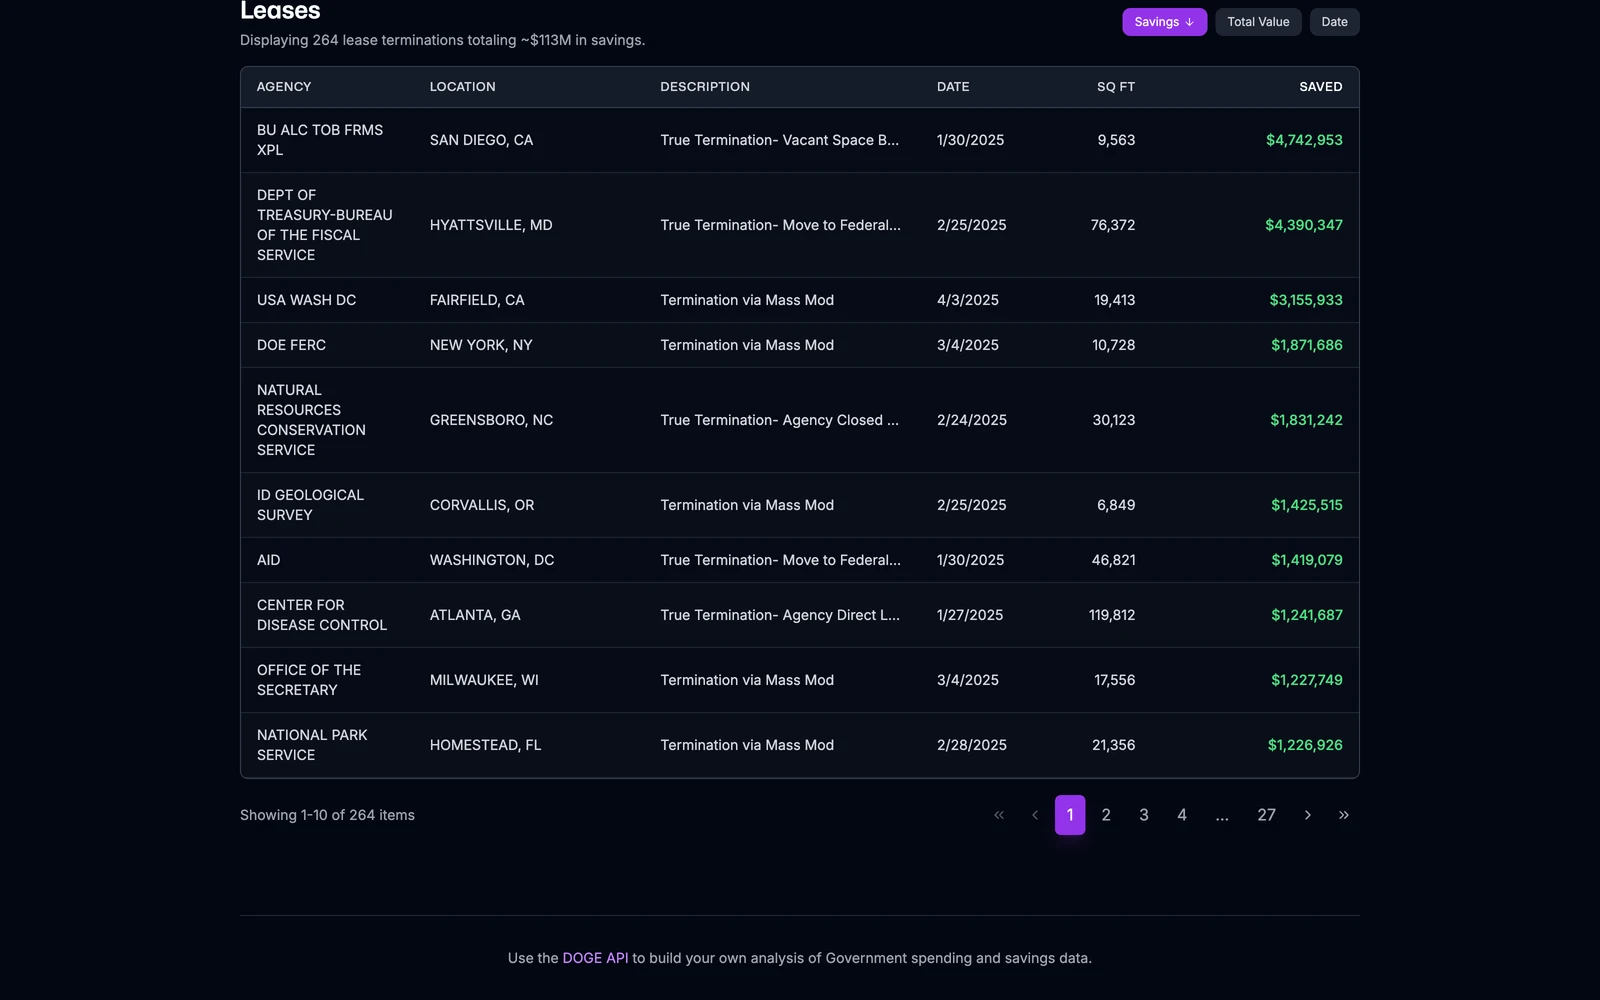Click the True Termination- Agency Closed description
Image resolution: width=1600 pixels, height=1000 pixels.
click(779, 420)
